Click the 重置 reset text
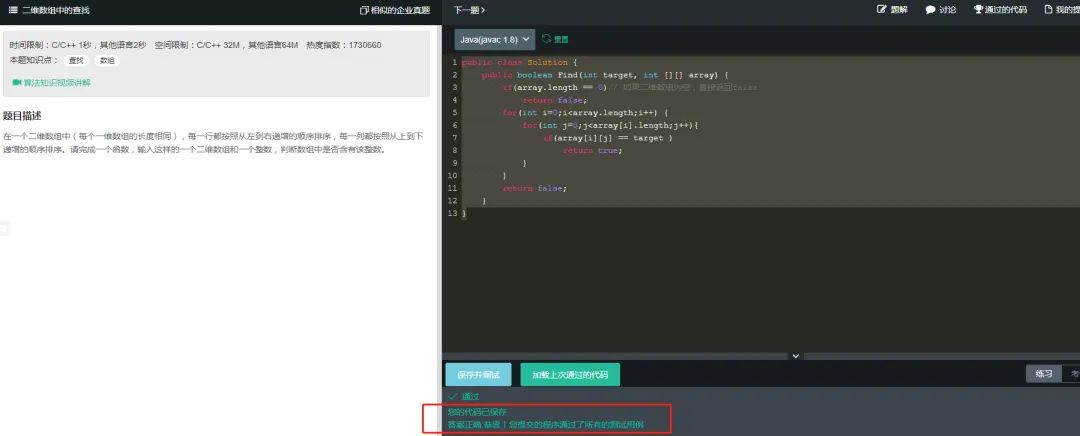The image size is (1080, 436). [x=561, y=40]
